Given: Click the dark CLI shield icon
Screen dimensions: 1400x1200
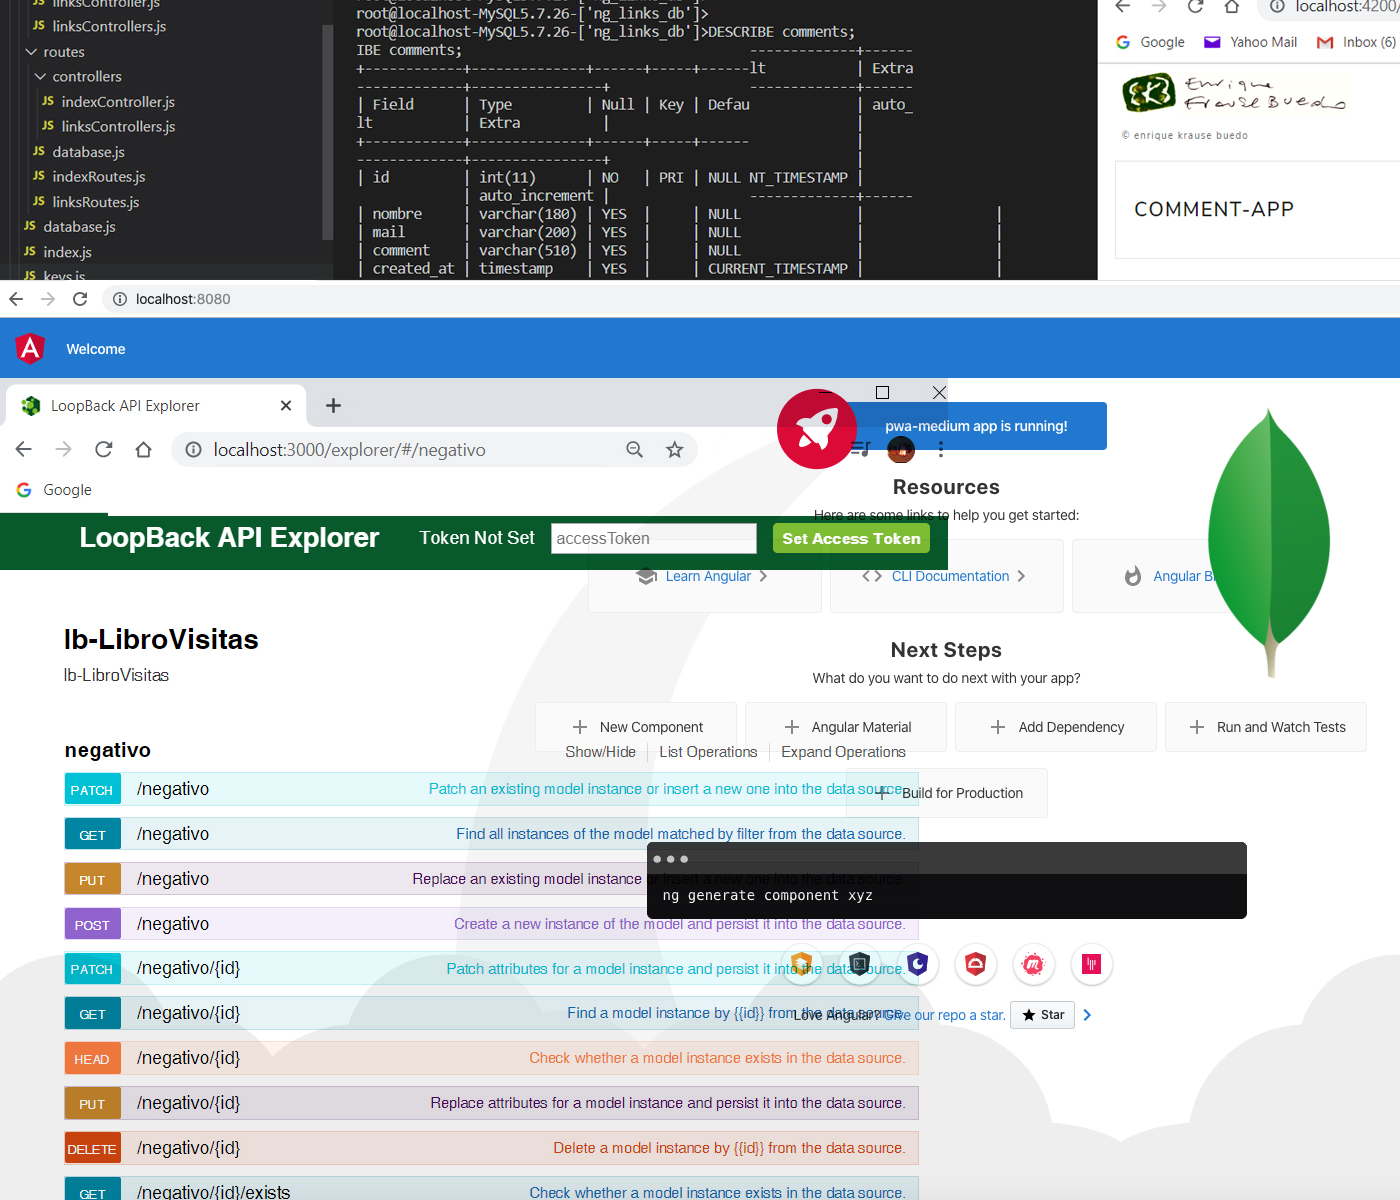Looking at the screenshot, I should (x=859, y=964).
